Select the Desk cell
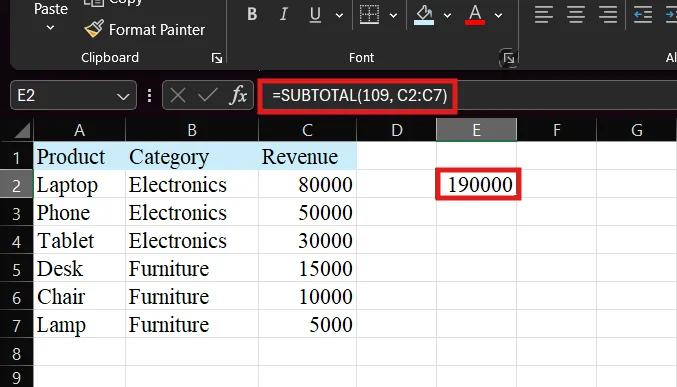 [x=79, y=269]
